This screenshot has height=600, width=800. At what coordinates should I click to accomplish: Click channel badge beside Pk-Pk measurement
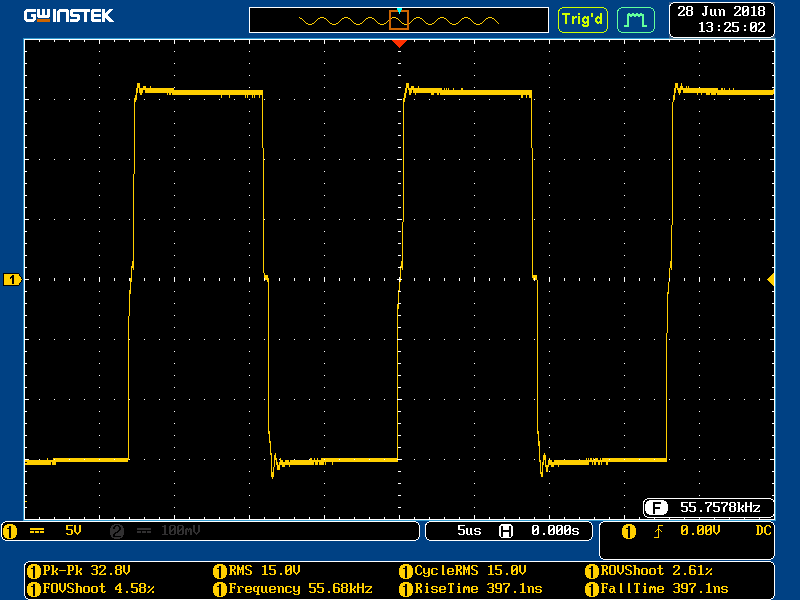pos(34,571)
